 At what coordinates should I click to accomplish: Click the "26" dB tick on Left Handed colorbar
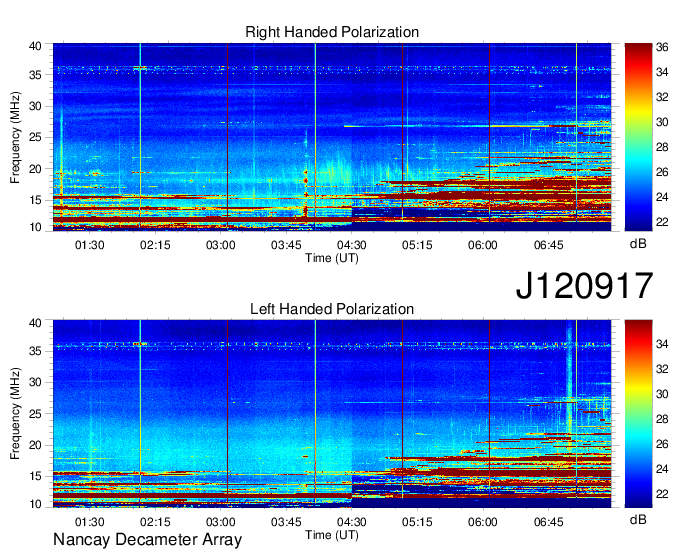pyautogui.click(x=662, y=444)
